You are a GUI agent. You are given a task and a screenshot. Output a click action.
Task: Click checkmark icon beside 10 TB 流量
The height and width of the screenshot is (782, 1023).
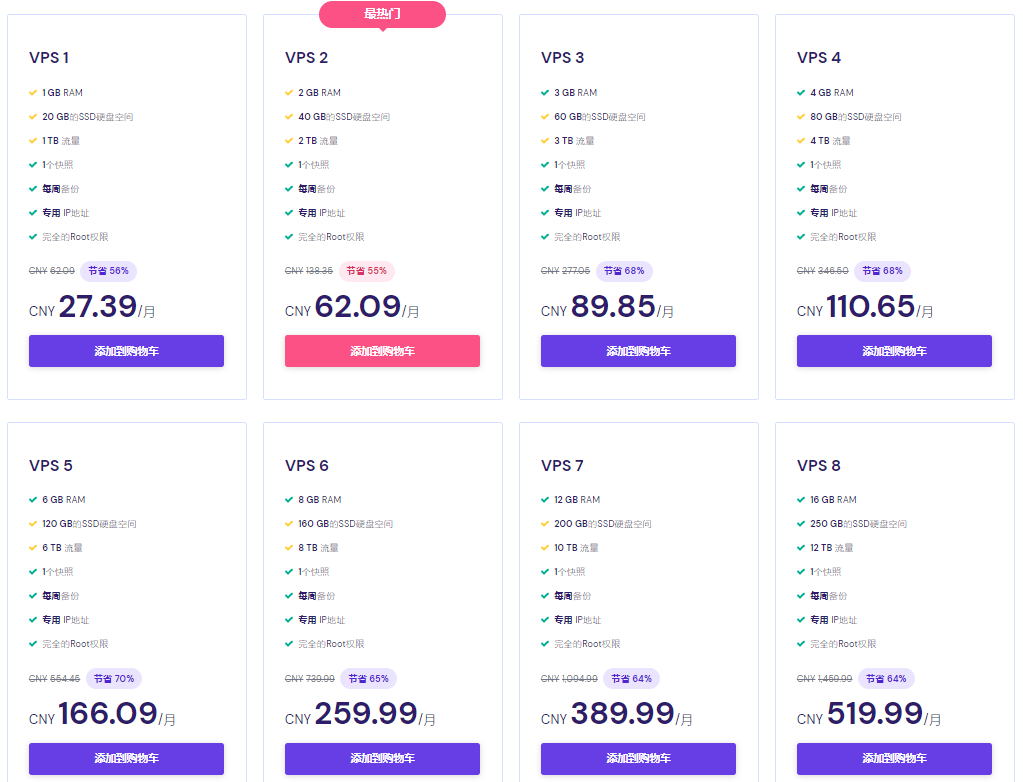pyautogui.click(x=545, y=548)
